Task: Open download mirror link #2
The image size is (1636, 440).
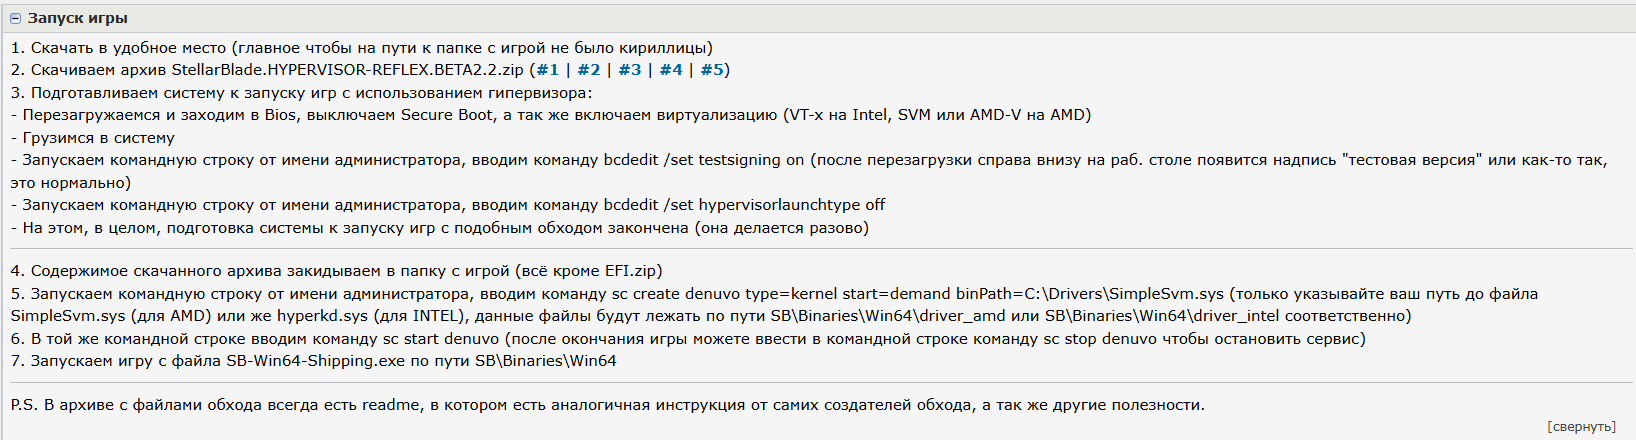Action: 589,70
